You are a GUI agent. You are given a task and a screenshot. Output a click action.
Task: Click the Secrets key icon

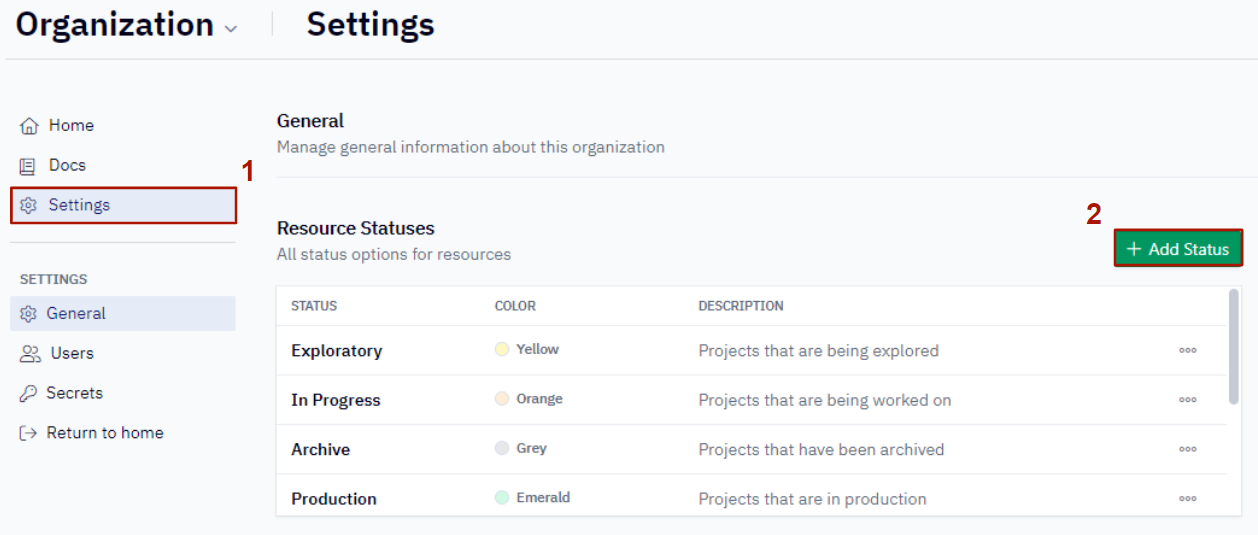pos(29,393)
